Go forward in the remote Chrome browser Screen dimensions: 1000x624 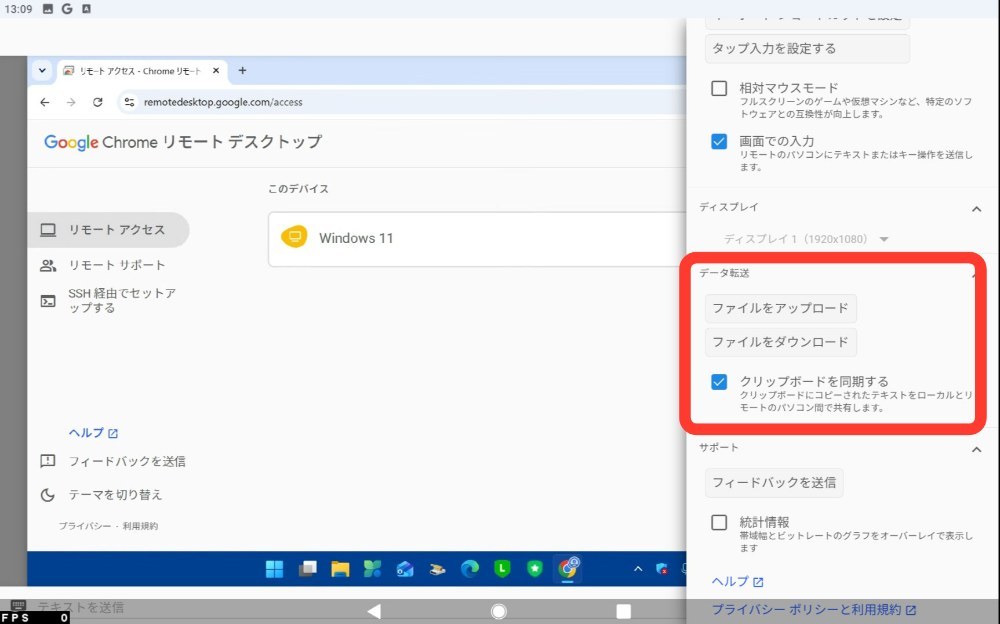[x=71, y=102]
